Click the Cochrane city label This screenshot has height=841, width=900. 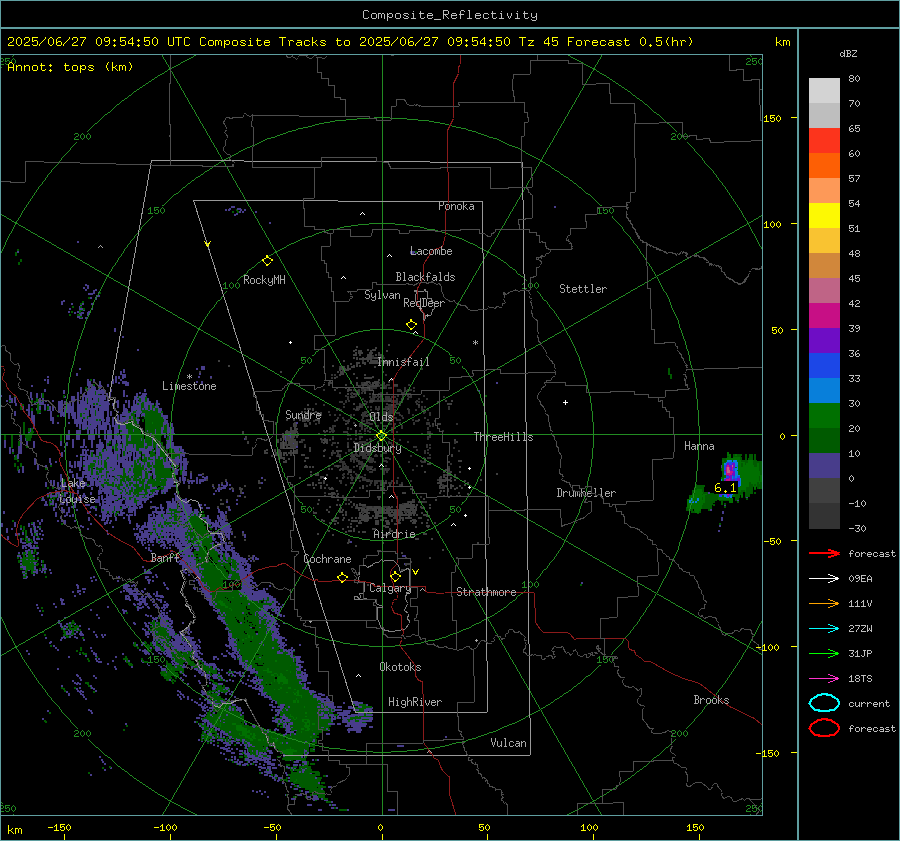[x=327, y=559]
